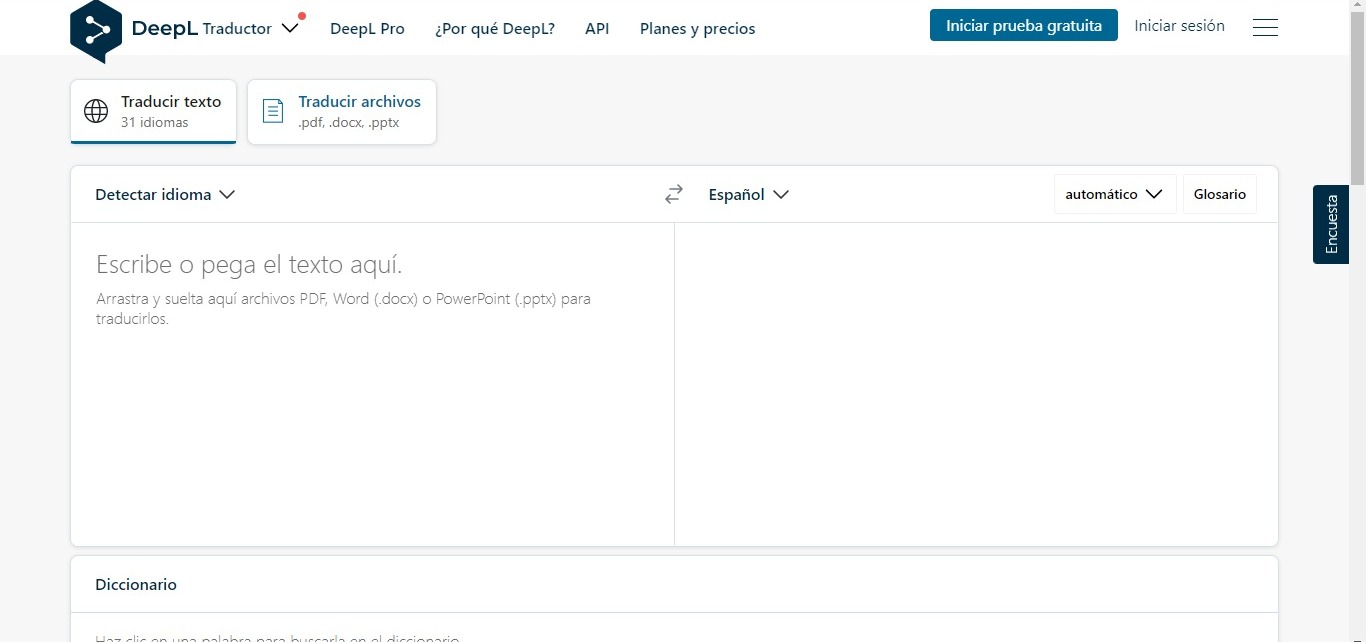Screen dimensions: 1366x642
Task: Click Iniciar prueba gratuita button
Action: click(1024, 26)
